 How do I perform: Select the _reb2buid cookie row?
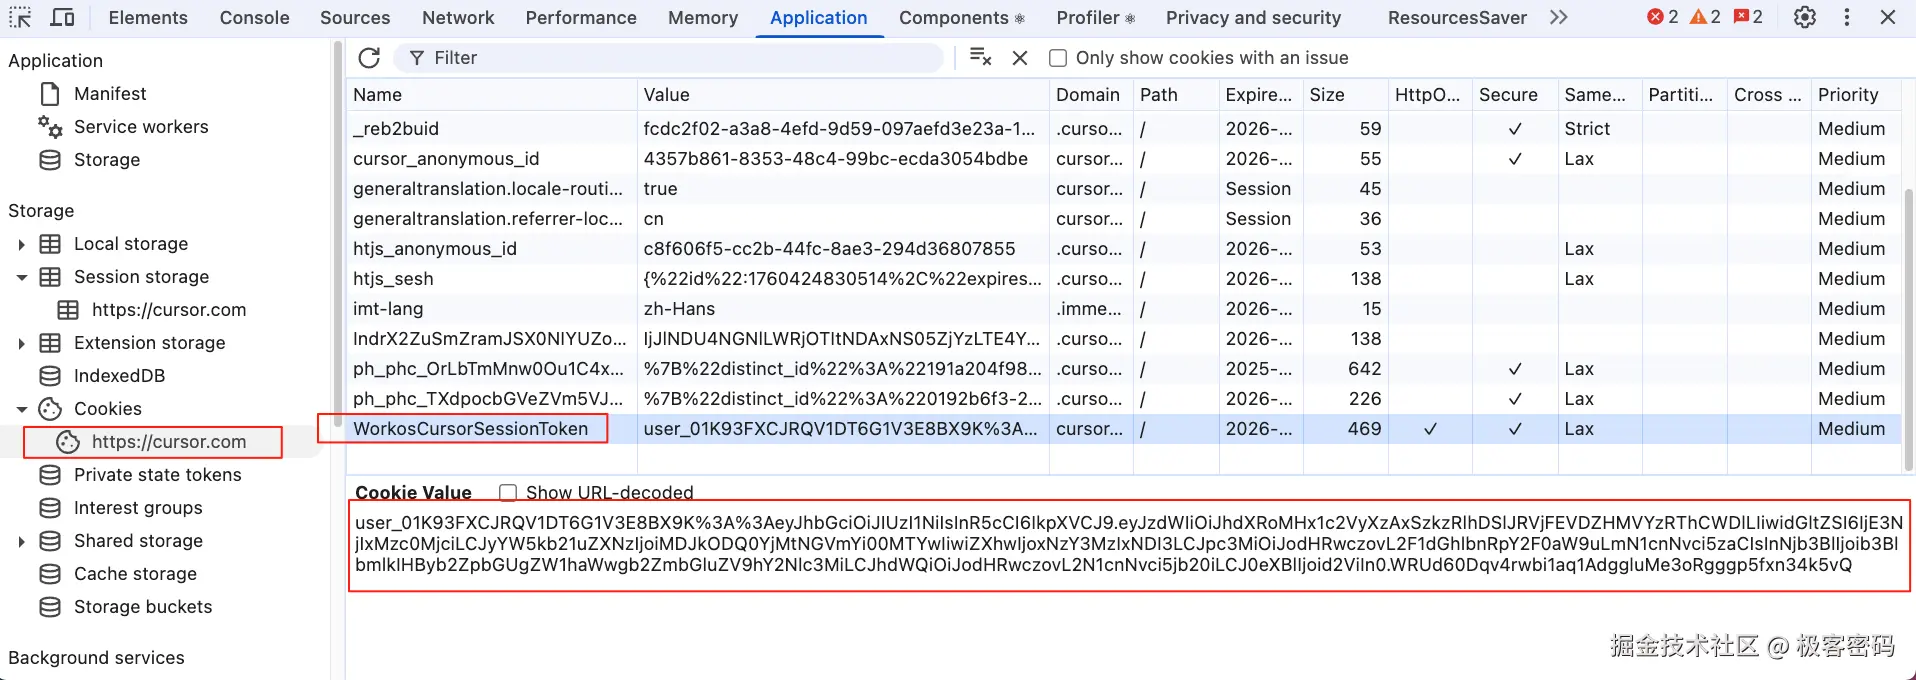tap(1124, 129)
